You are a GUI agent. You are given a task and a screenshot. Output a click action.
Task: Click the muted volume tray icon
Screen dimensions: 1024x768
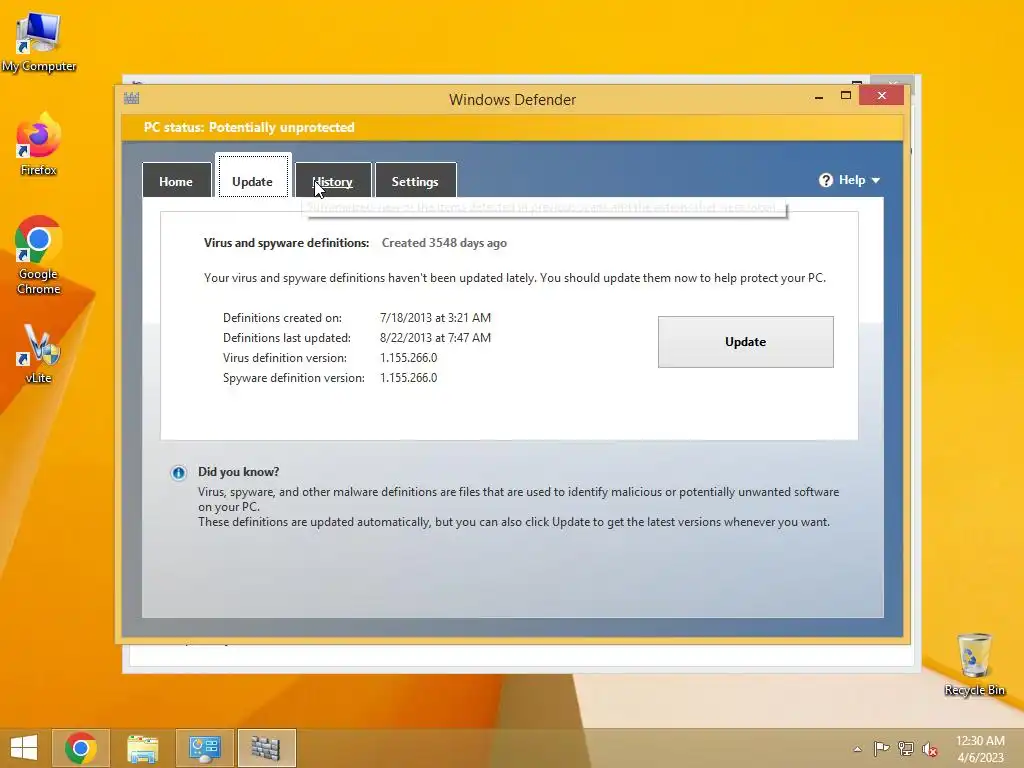tap(929, 749)
